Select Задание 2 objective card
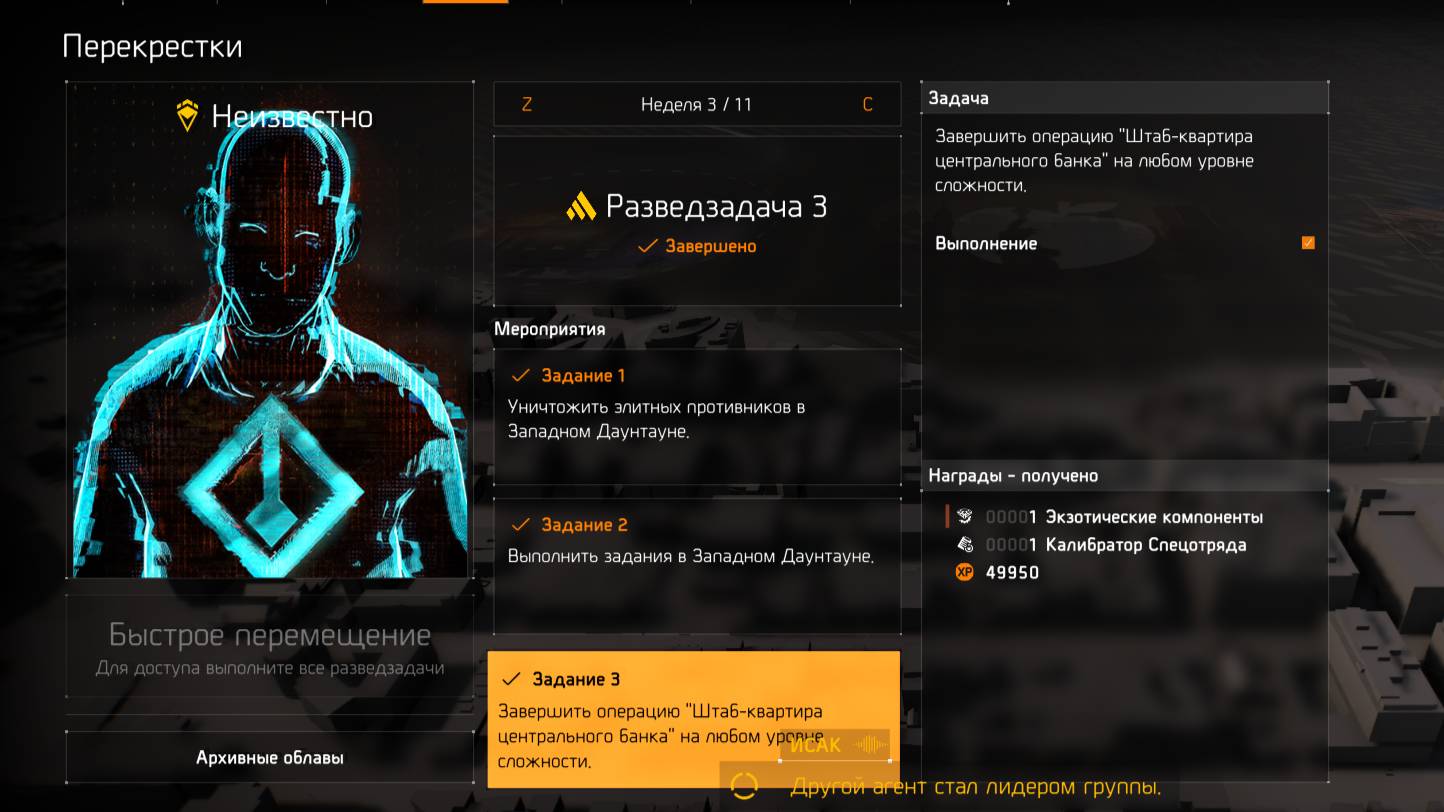Image resolution: width=1444 pixels, height=812 pixels. click(x=697, y=566)
